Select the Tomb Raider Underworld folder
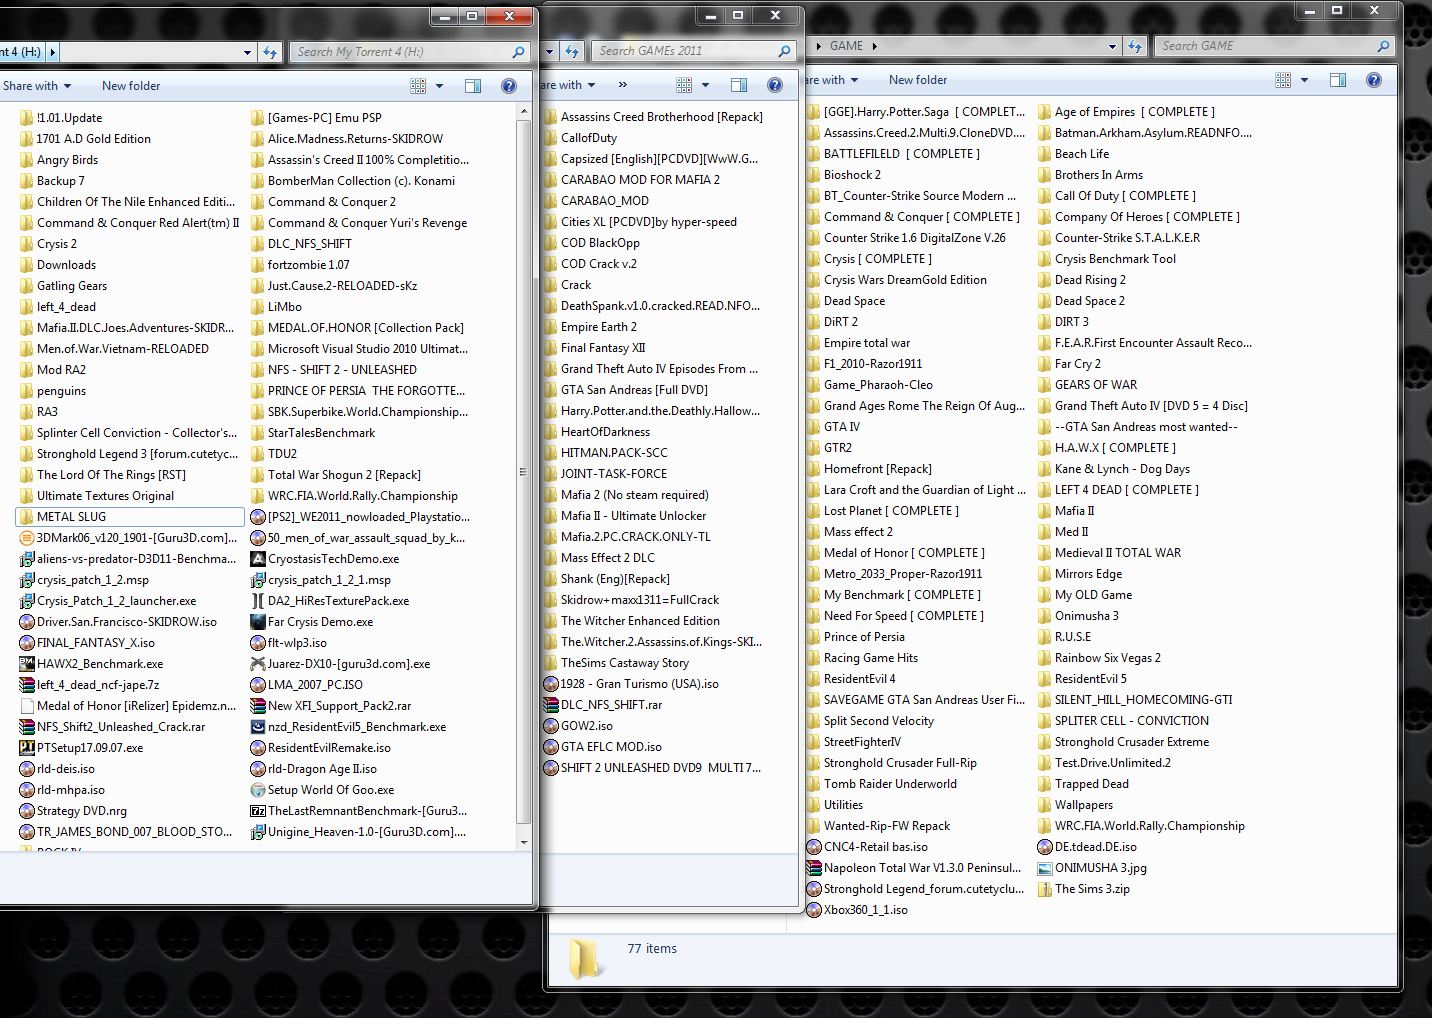 click(881, 784)
